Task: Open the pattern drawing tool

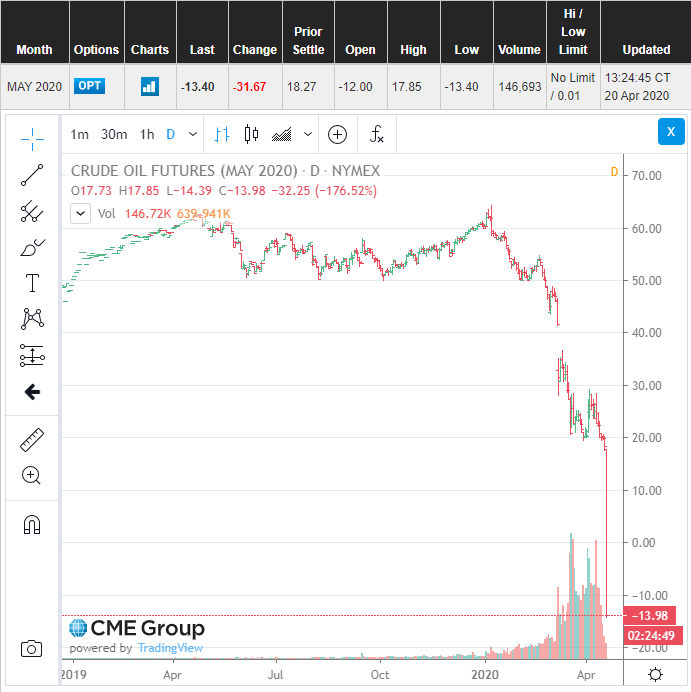Action: coord(32,319)
